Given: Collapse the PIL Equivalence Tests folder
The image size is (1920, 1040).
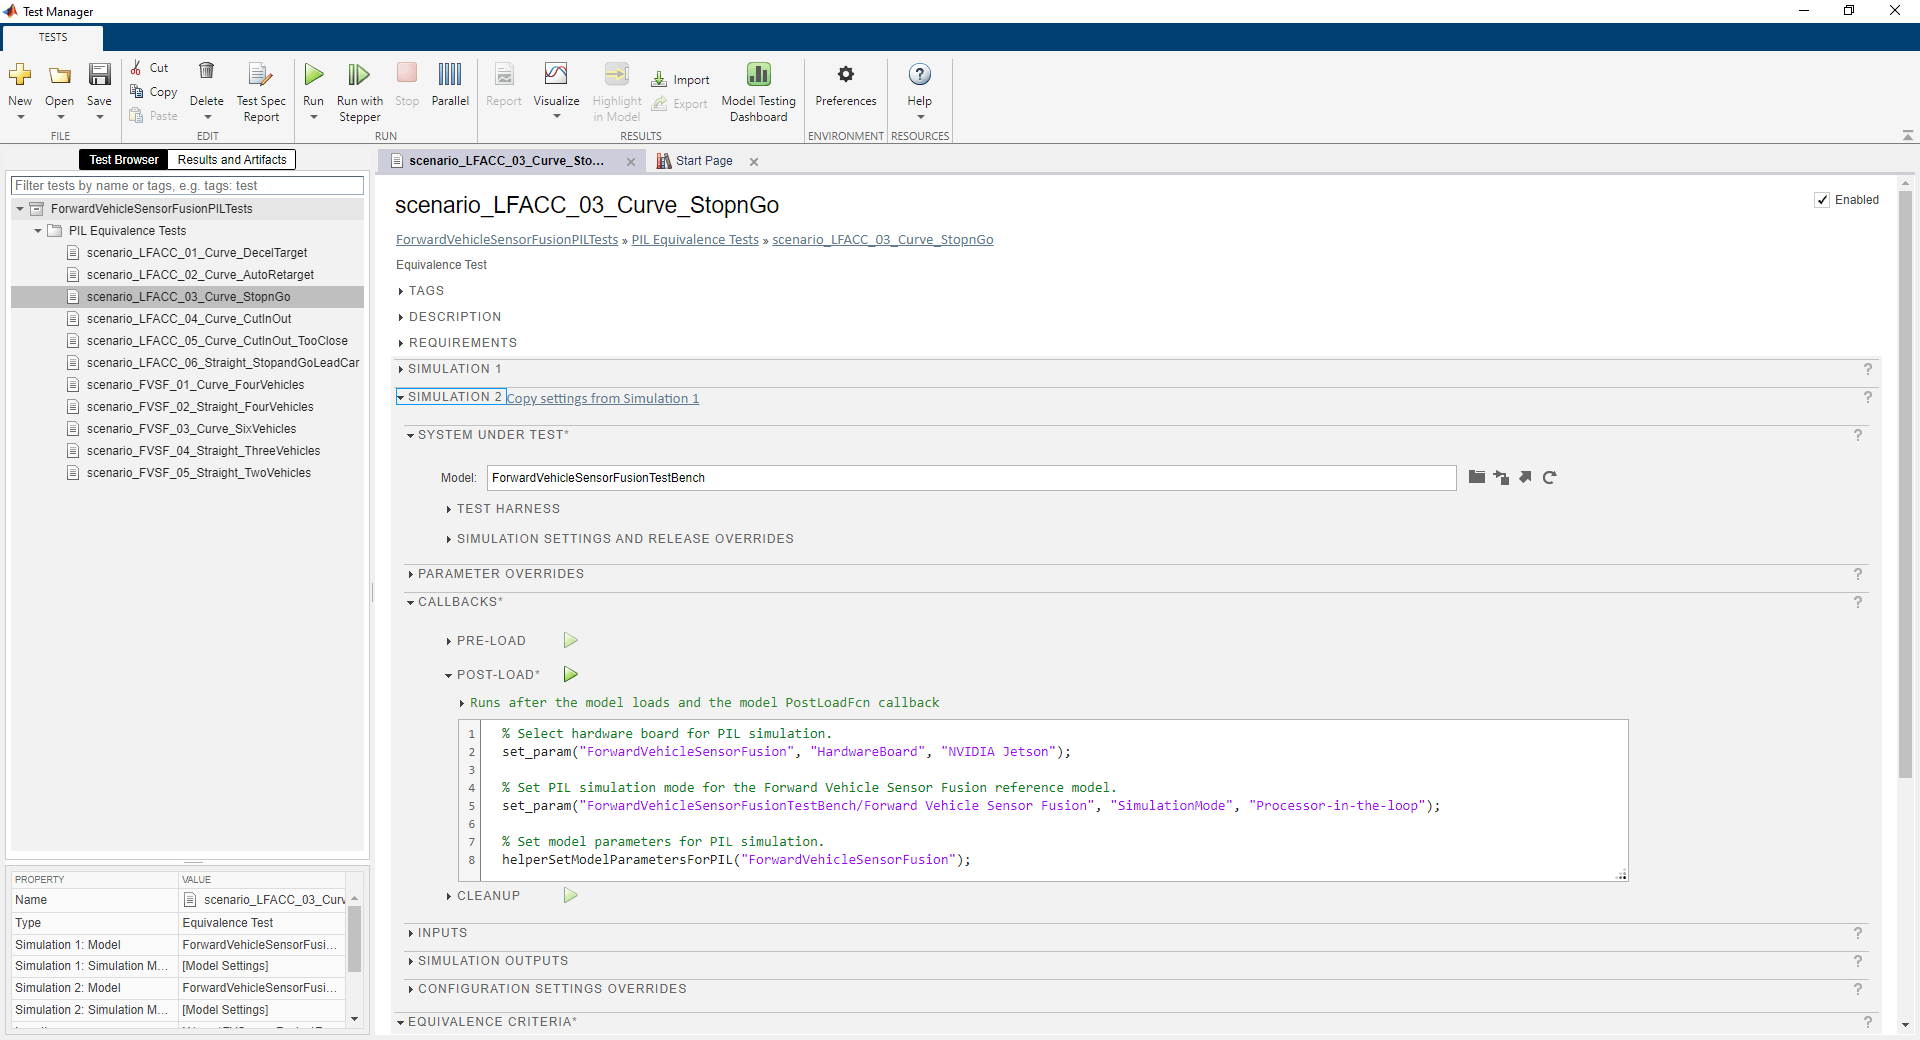Looking at the screenshot, I should 38,231.
